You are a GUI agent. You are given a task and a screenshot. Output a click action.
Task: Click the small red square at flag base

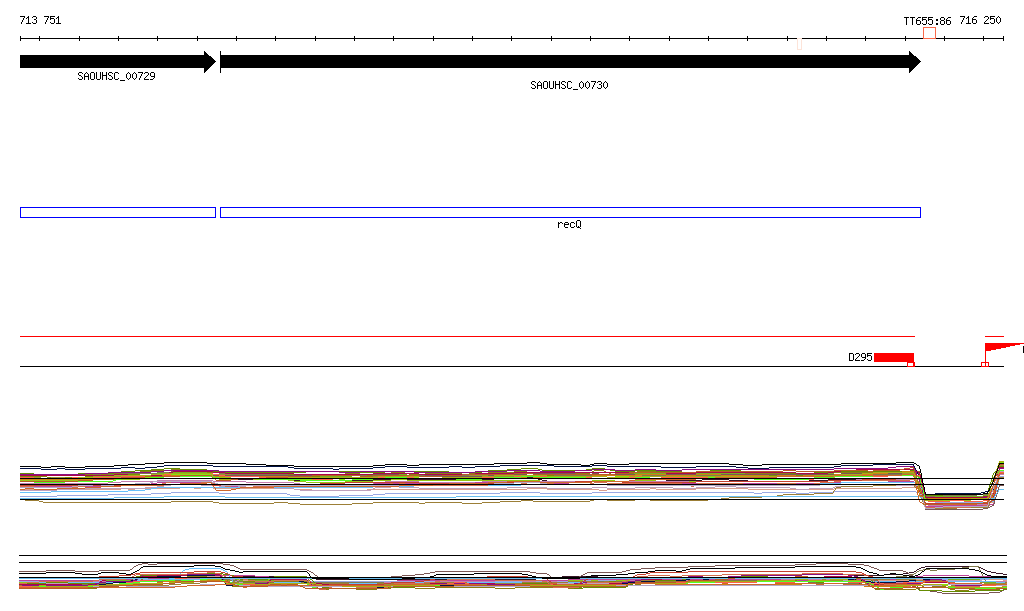click(x=985, y=365)
